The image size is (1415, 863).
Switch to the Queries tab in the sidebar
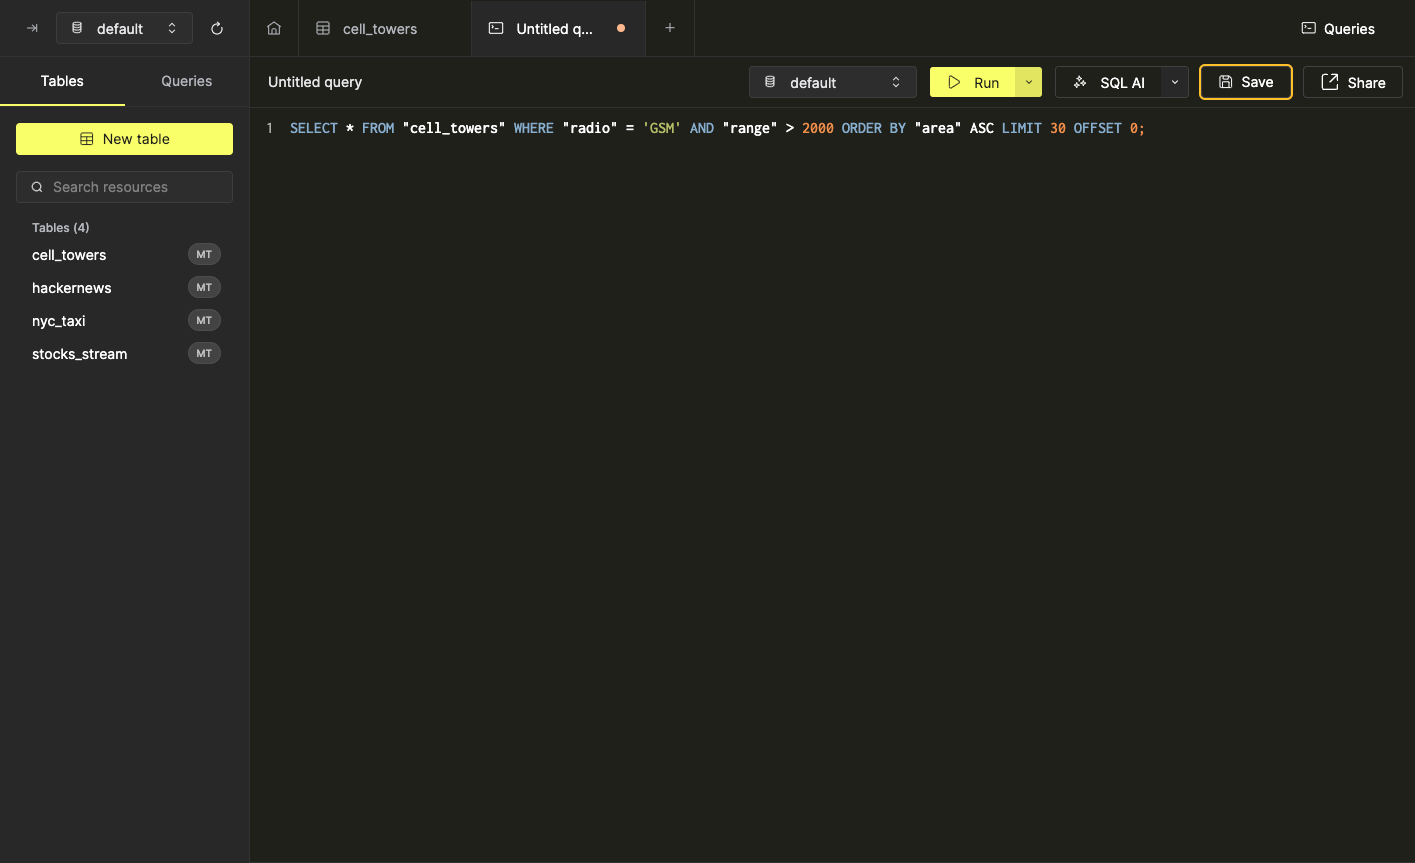186,81
